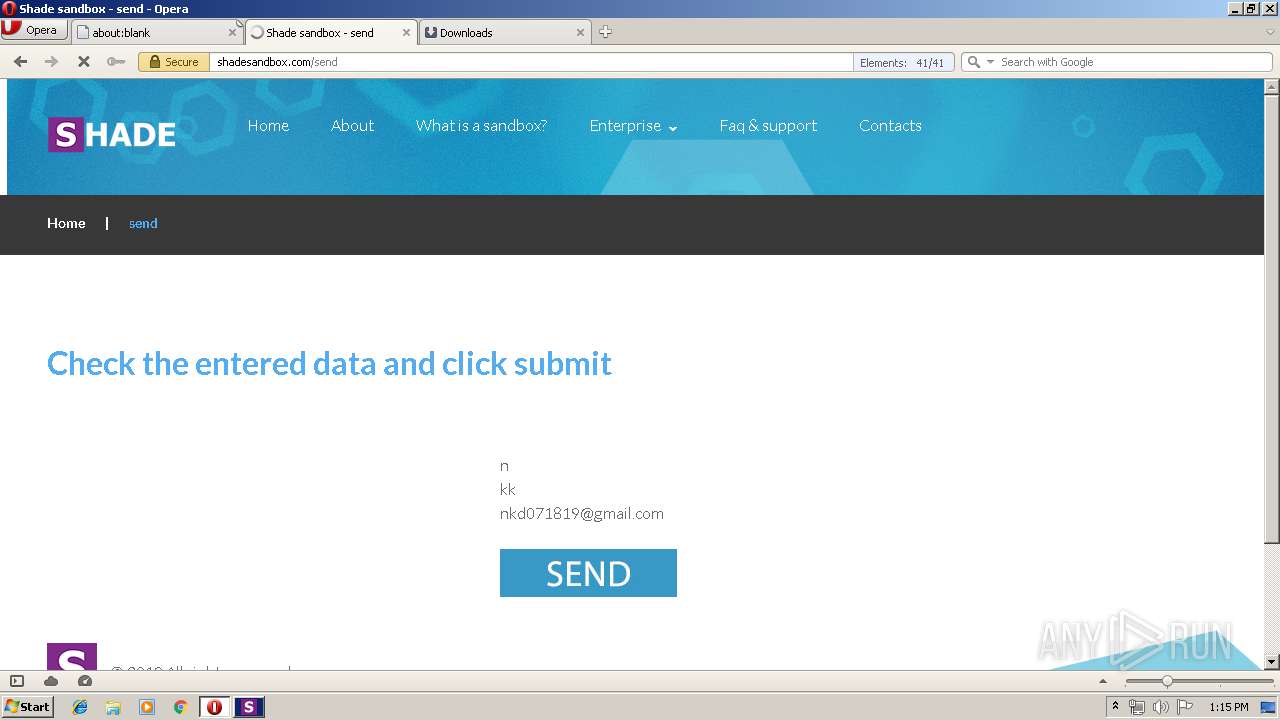Switch to the about:blank tab
Screen dimensions: 1280x720
tap(157, 32)
